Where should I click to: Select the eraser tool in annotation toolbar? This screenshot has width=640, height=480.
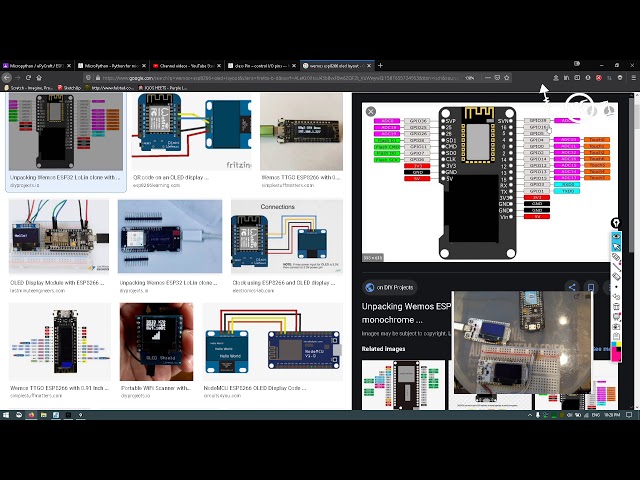[616, 277]
